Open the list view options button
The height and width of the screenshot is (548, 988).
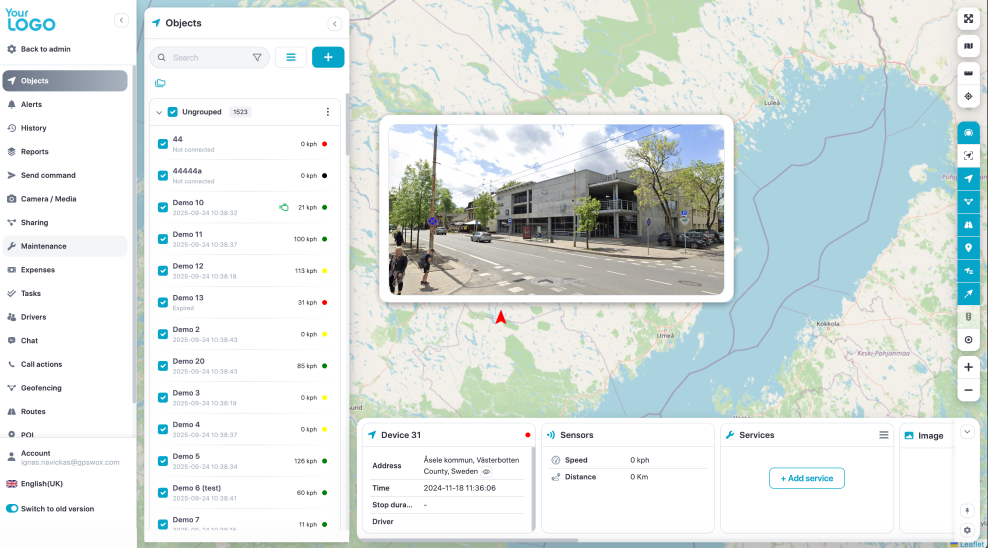coord(291,57)
